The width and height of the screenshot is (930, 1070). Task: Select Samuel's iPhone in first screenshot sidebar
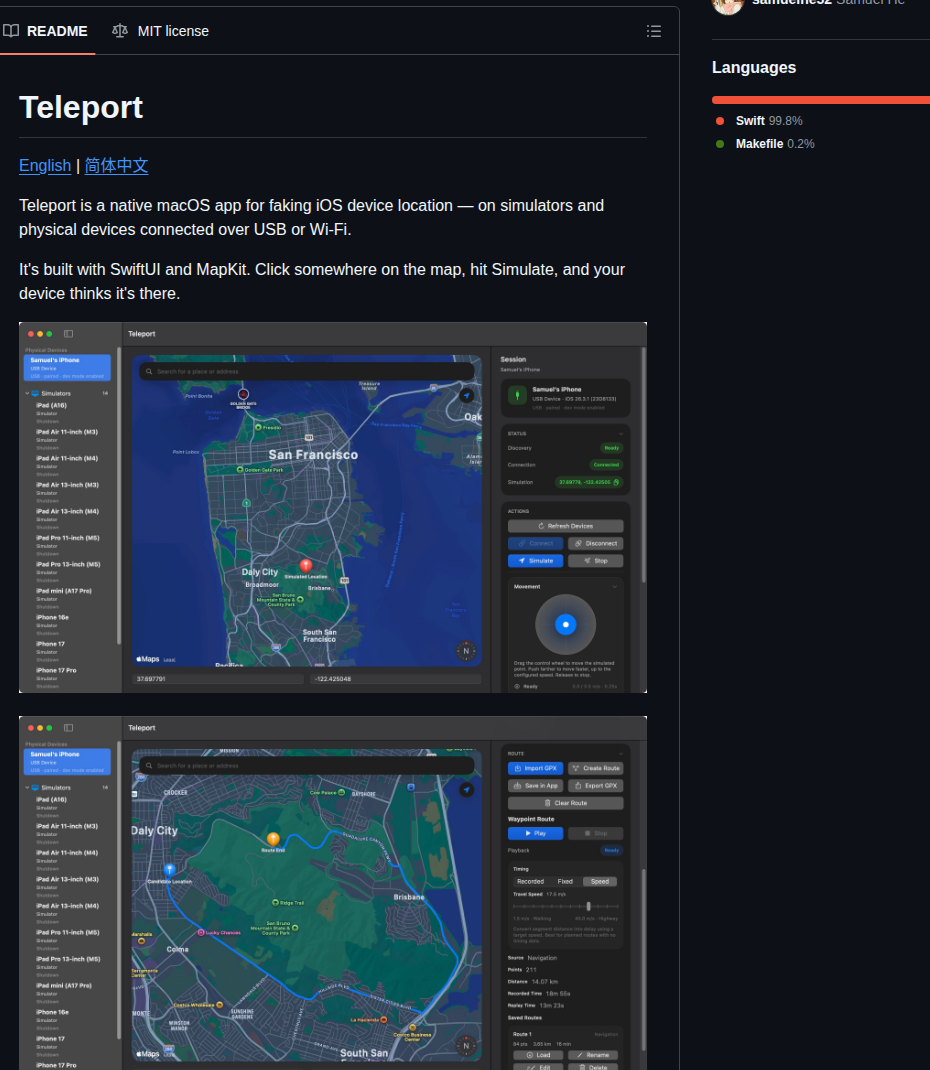coord(67,368)
